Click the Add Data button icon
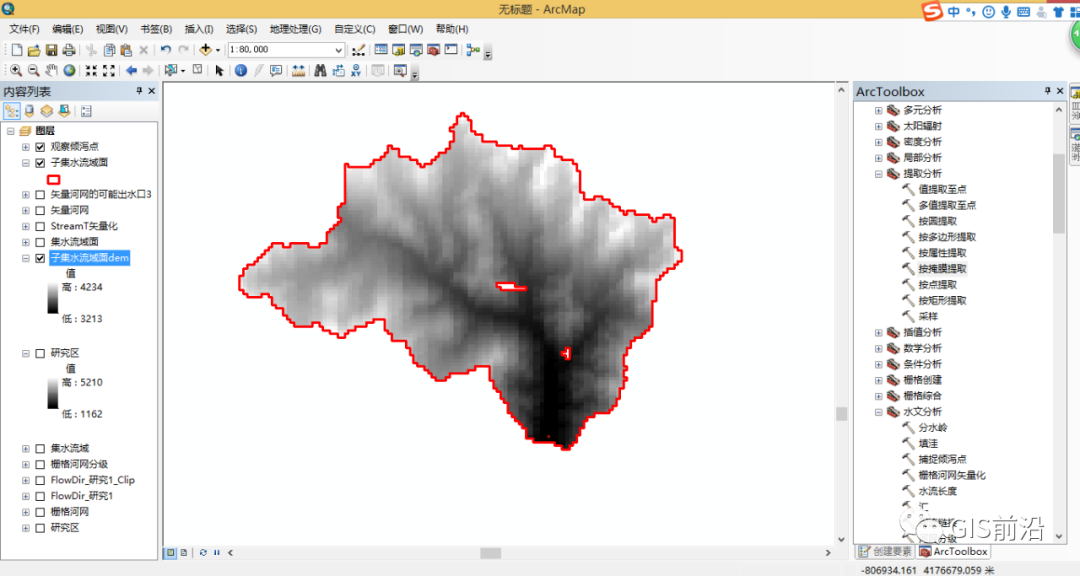This screenshot has height=576, width=1080. (205, 50)
